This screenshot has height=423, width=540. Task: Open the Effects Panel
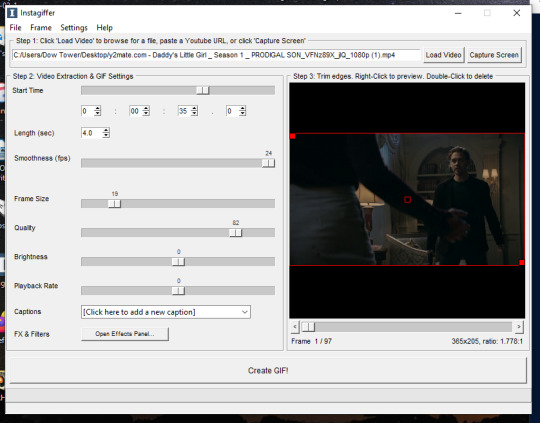(125, 334)
